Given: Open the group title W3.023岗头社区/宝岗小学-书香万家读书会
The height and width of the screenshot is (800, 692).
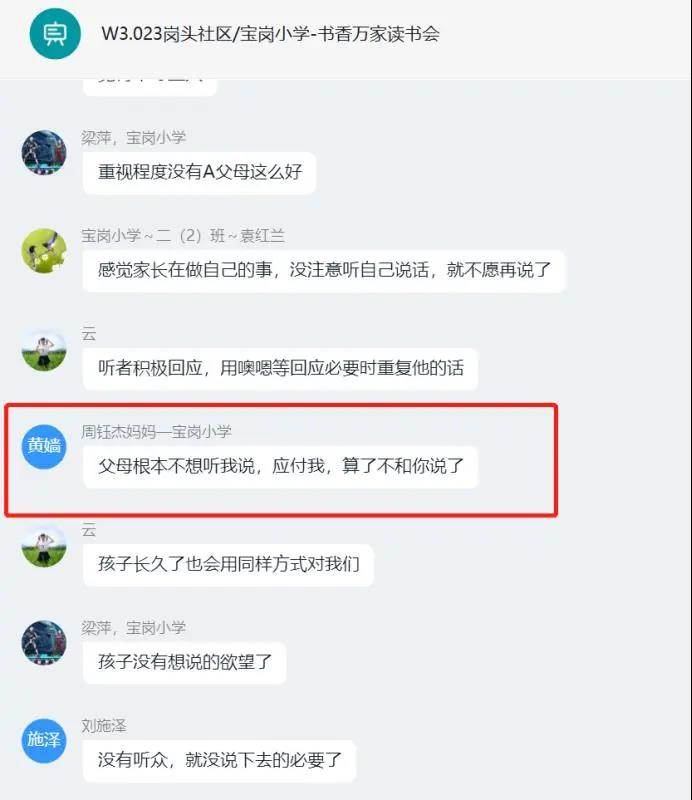Looking at the screenshot, I should pos(270,34).
